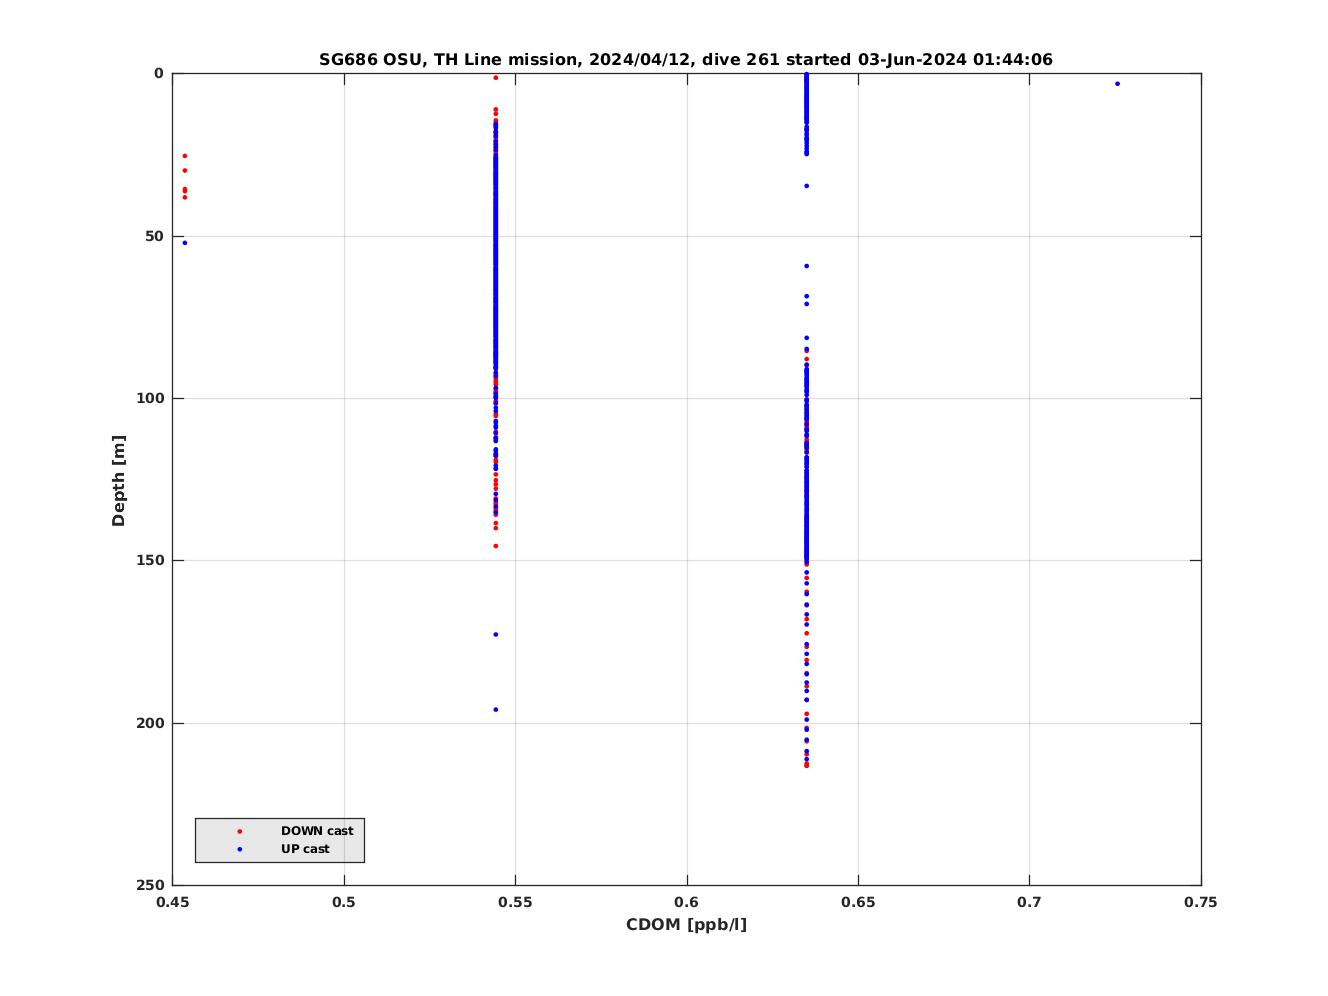Click the x-axis tick label 0.75

click(1201, 902)
